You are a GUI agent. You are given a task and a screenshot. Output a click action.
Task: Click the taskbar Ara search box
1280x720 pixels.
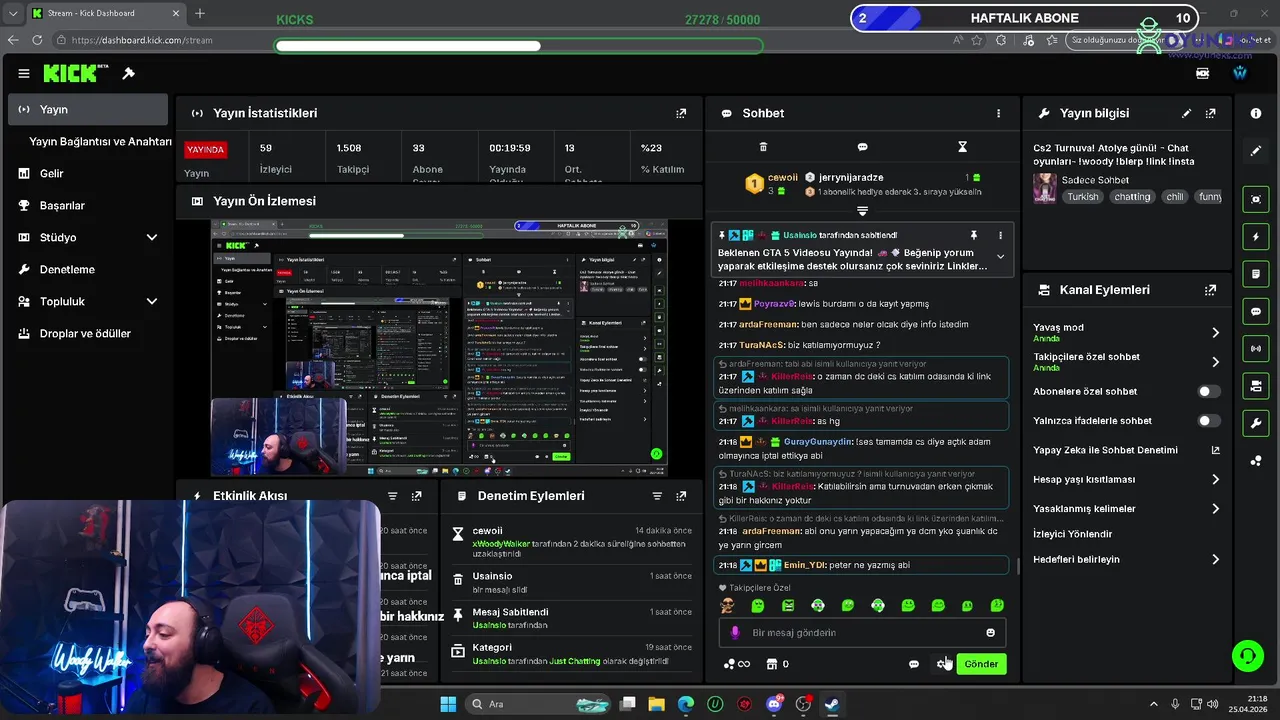[540, 704]
